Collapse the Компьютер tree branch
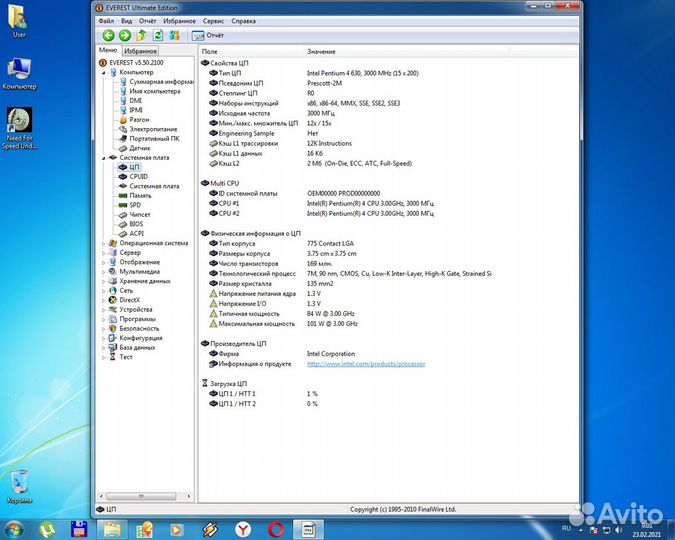 click(x=103, y=72)
